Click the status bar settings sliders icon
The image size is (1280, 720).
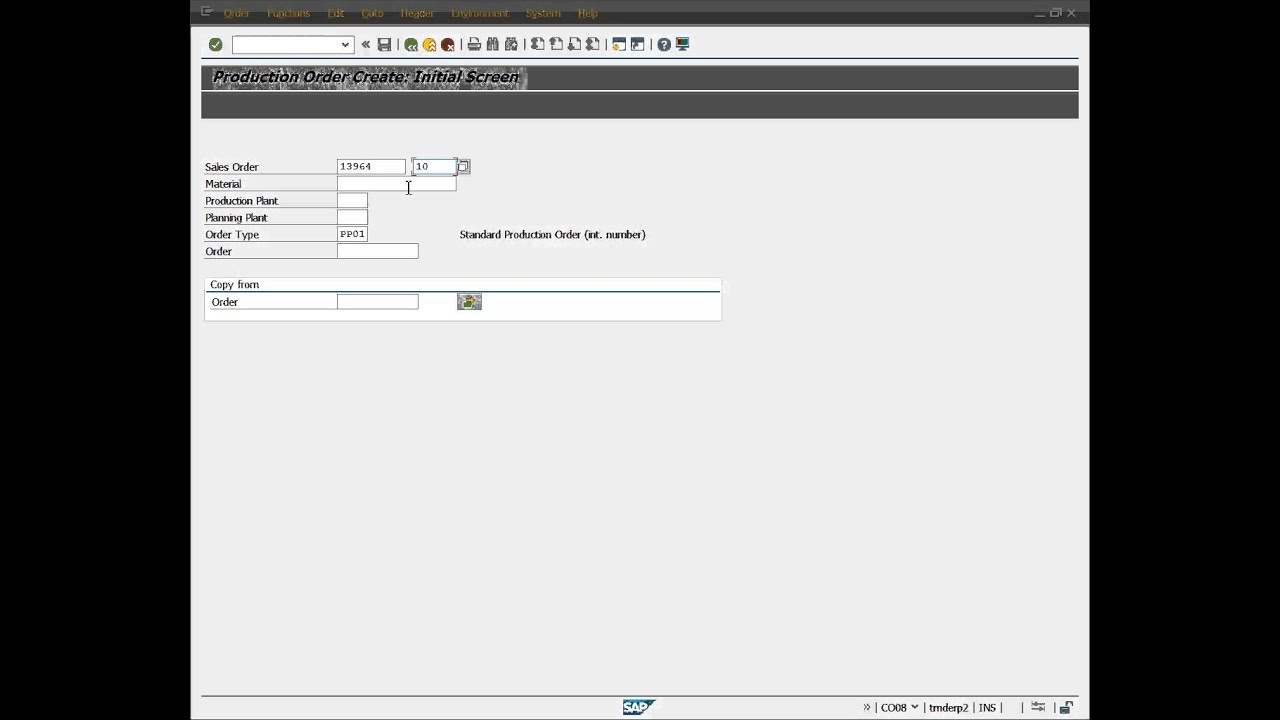pyautogui.click(x=1038, y=707)
